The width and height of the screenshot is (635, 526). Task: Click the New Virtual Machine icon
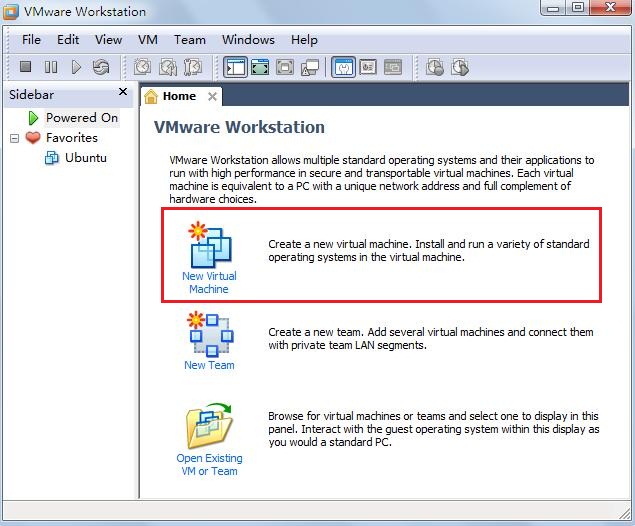(210, 245)
